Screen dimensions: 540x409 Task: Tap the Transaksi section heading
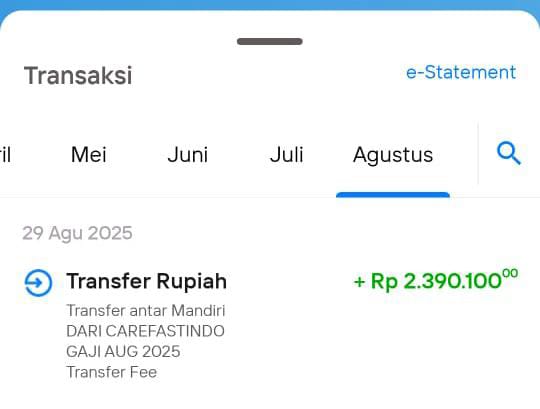(78, 75)
